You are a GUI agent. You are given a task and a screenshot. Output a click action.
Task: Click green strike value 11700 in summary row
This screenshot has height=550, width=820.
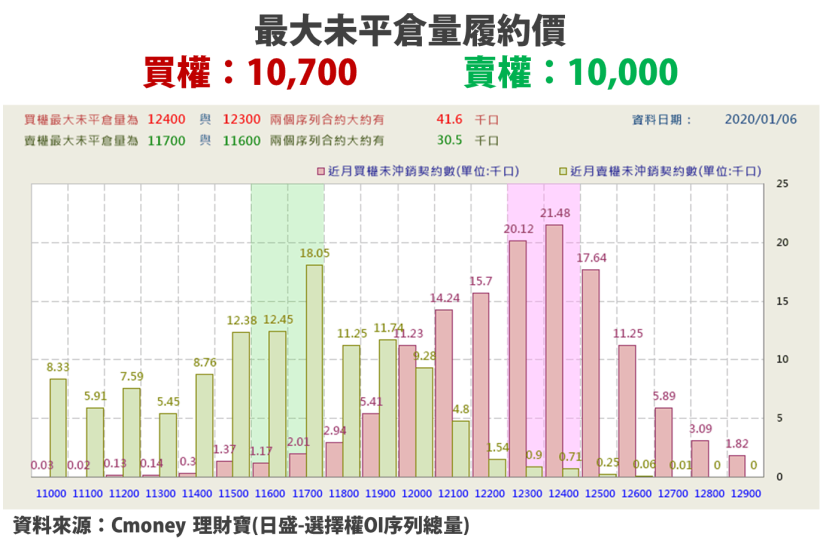(x=166, y=141)
